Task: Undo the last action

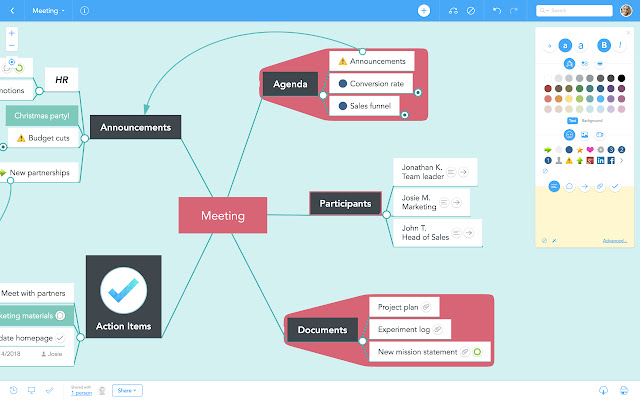Action: (x=497, y=11)
